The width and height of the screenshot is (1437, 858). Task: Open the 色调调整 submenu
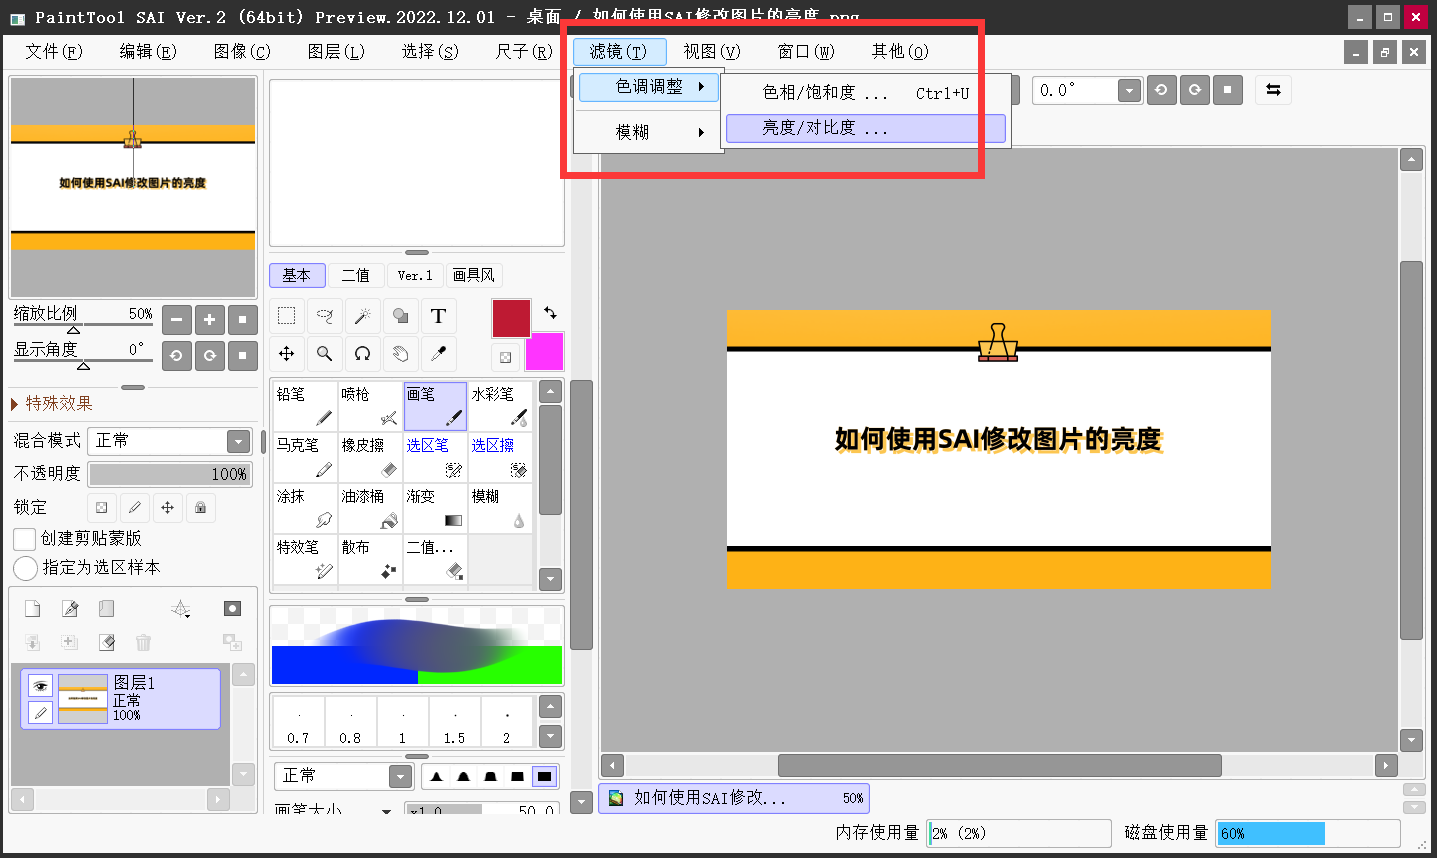tap(649, 87)
